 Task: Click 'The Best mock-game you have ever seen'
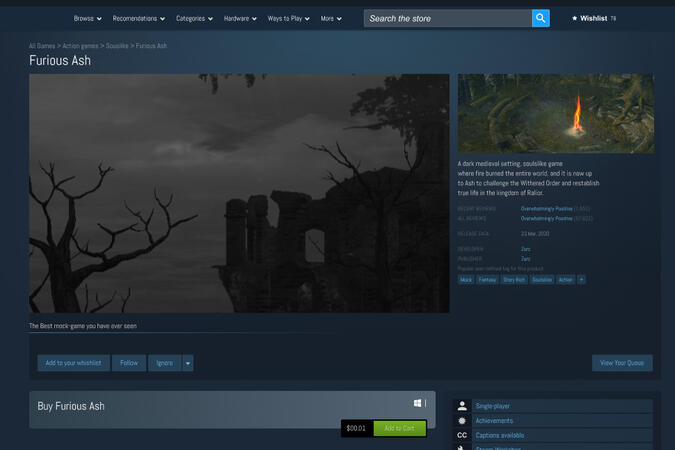[83, 326]
